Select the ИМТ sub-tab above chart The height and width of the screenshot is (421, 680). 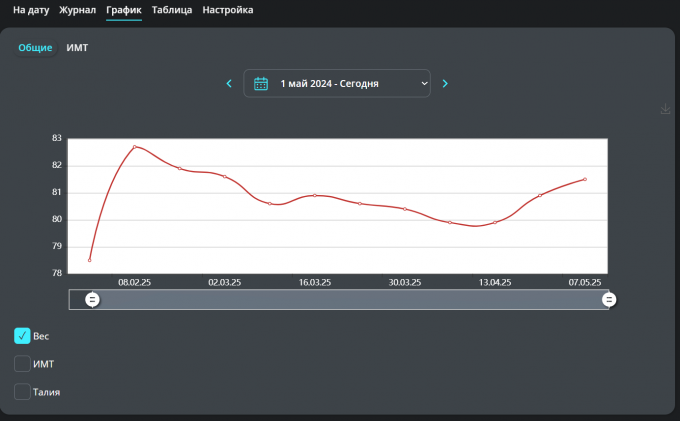pos(77,48)
